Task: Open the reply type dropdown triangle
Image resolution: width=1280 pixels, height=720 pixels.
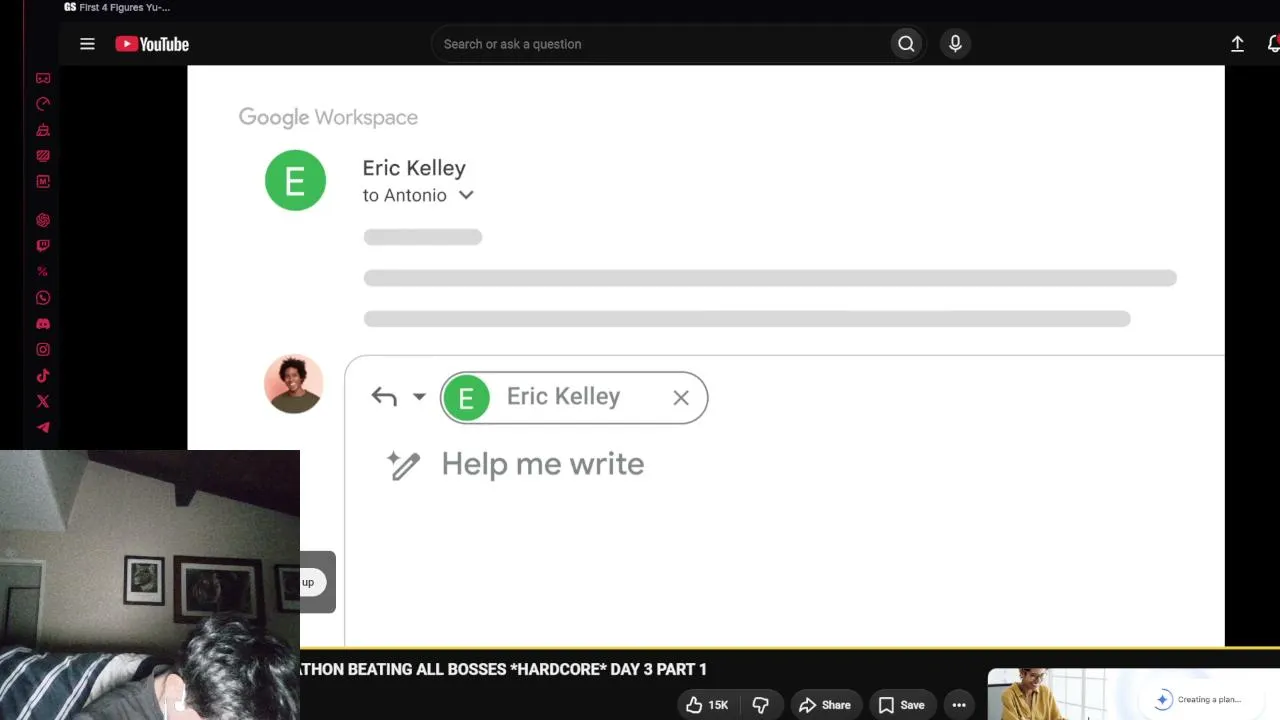Action: (419, 397)
